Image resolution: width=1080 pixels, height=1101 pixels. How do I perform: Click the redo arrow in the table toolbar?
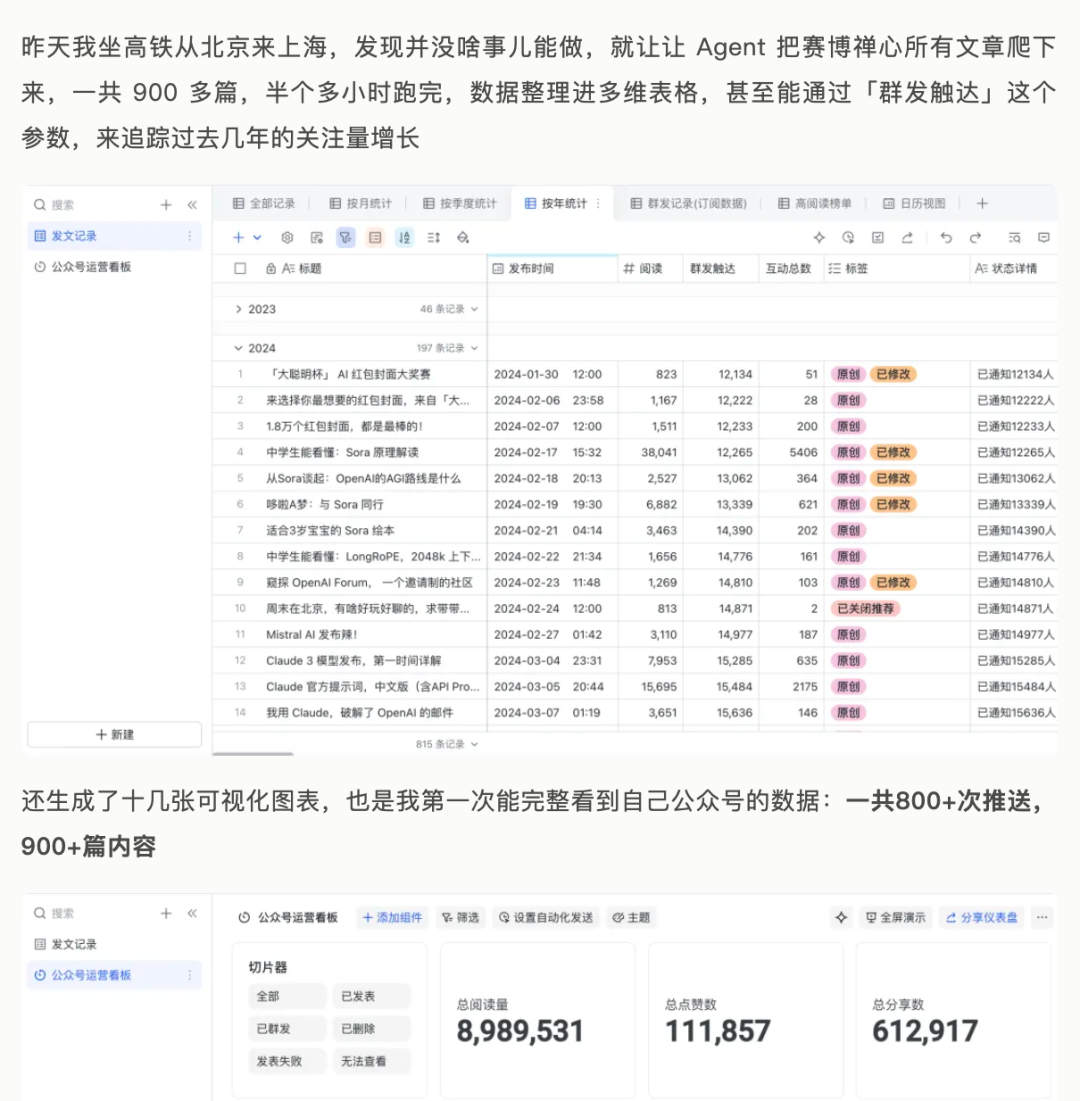click(x=975, y=238)
